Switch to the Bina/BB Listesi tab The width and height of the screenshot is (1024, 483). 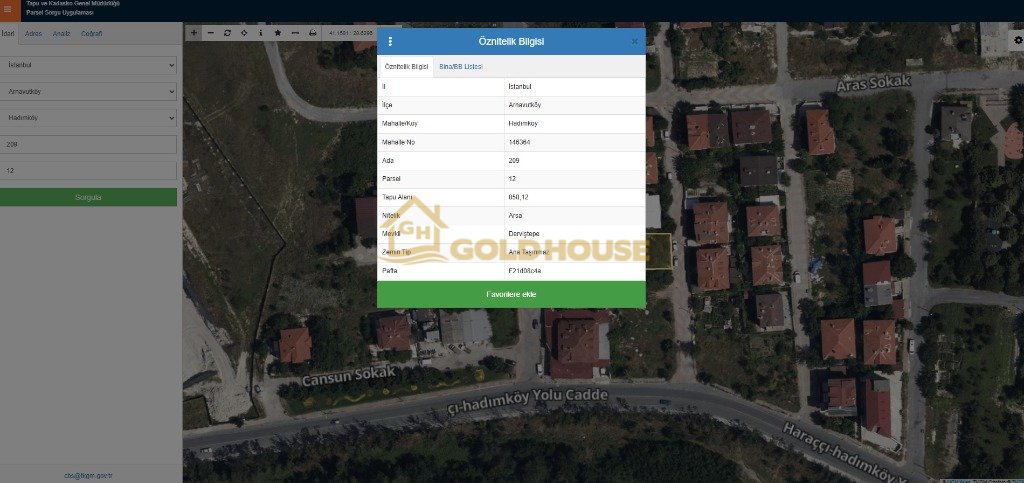[x=460, y=65]
